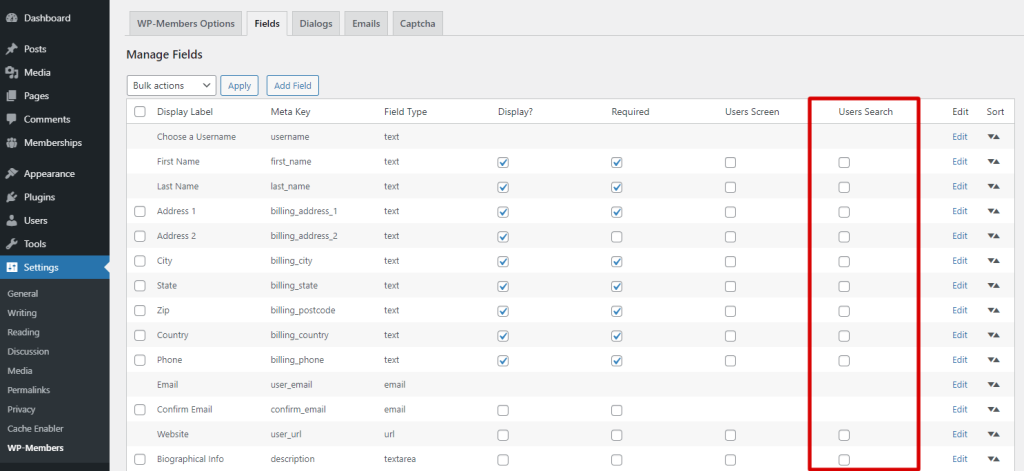
Task: Uncheck Display for First Name field
Action: (503, 162)
